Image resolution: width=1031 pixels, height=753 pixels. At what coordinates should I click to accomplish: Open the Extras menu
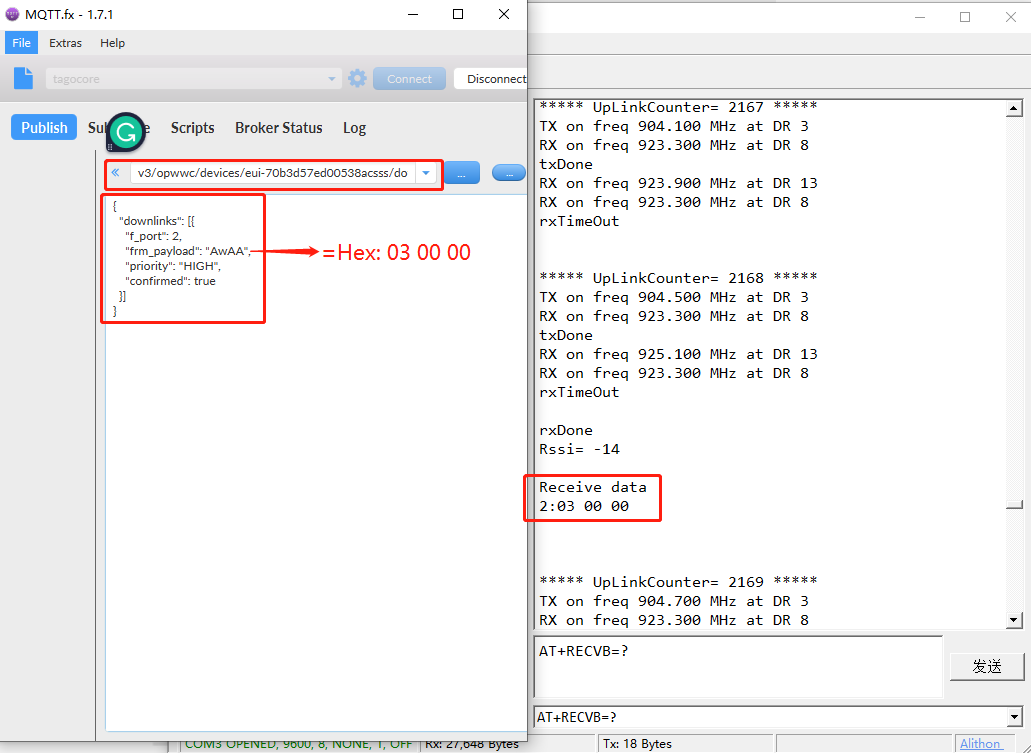click(x=65, y=43)
